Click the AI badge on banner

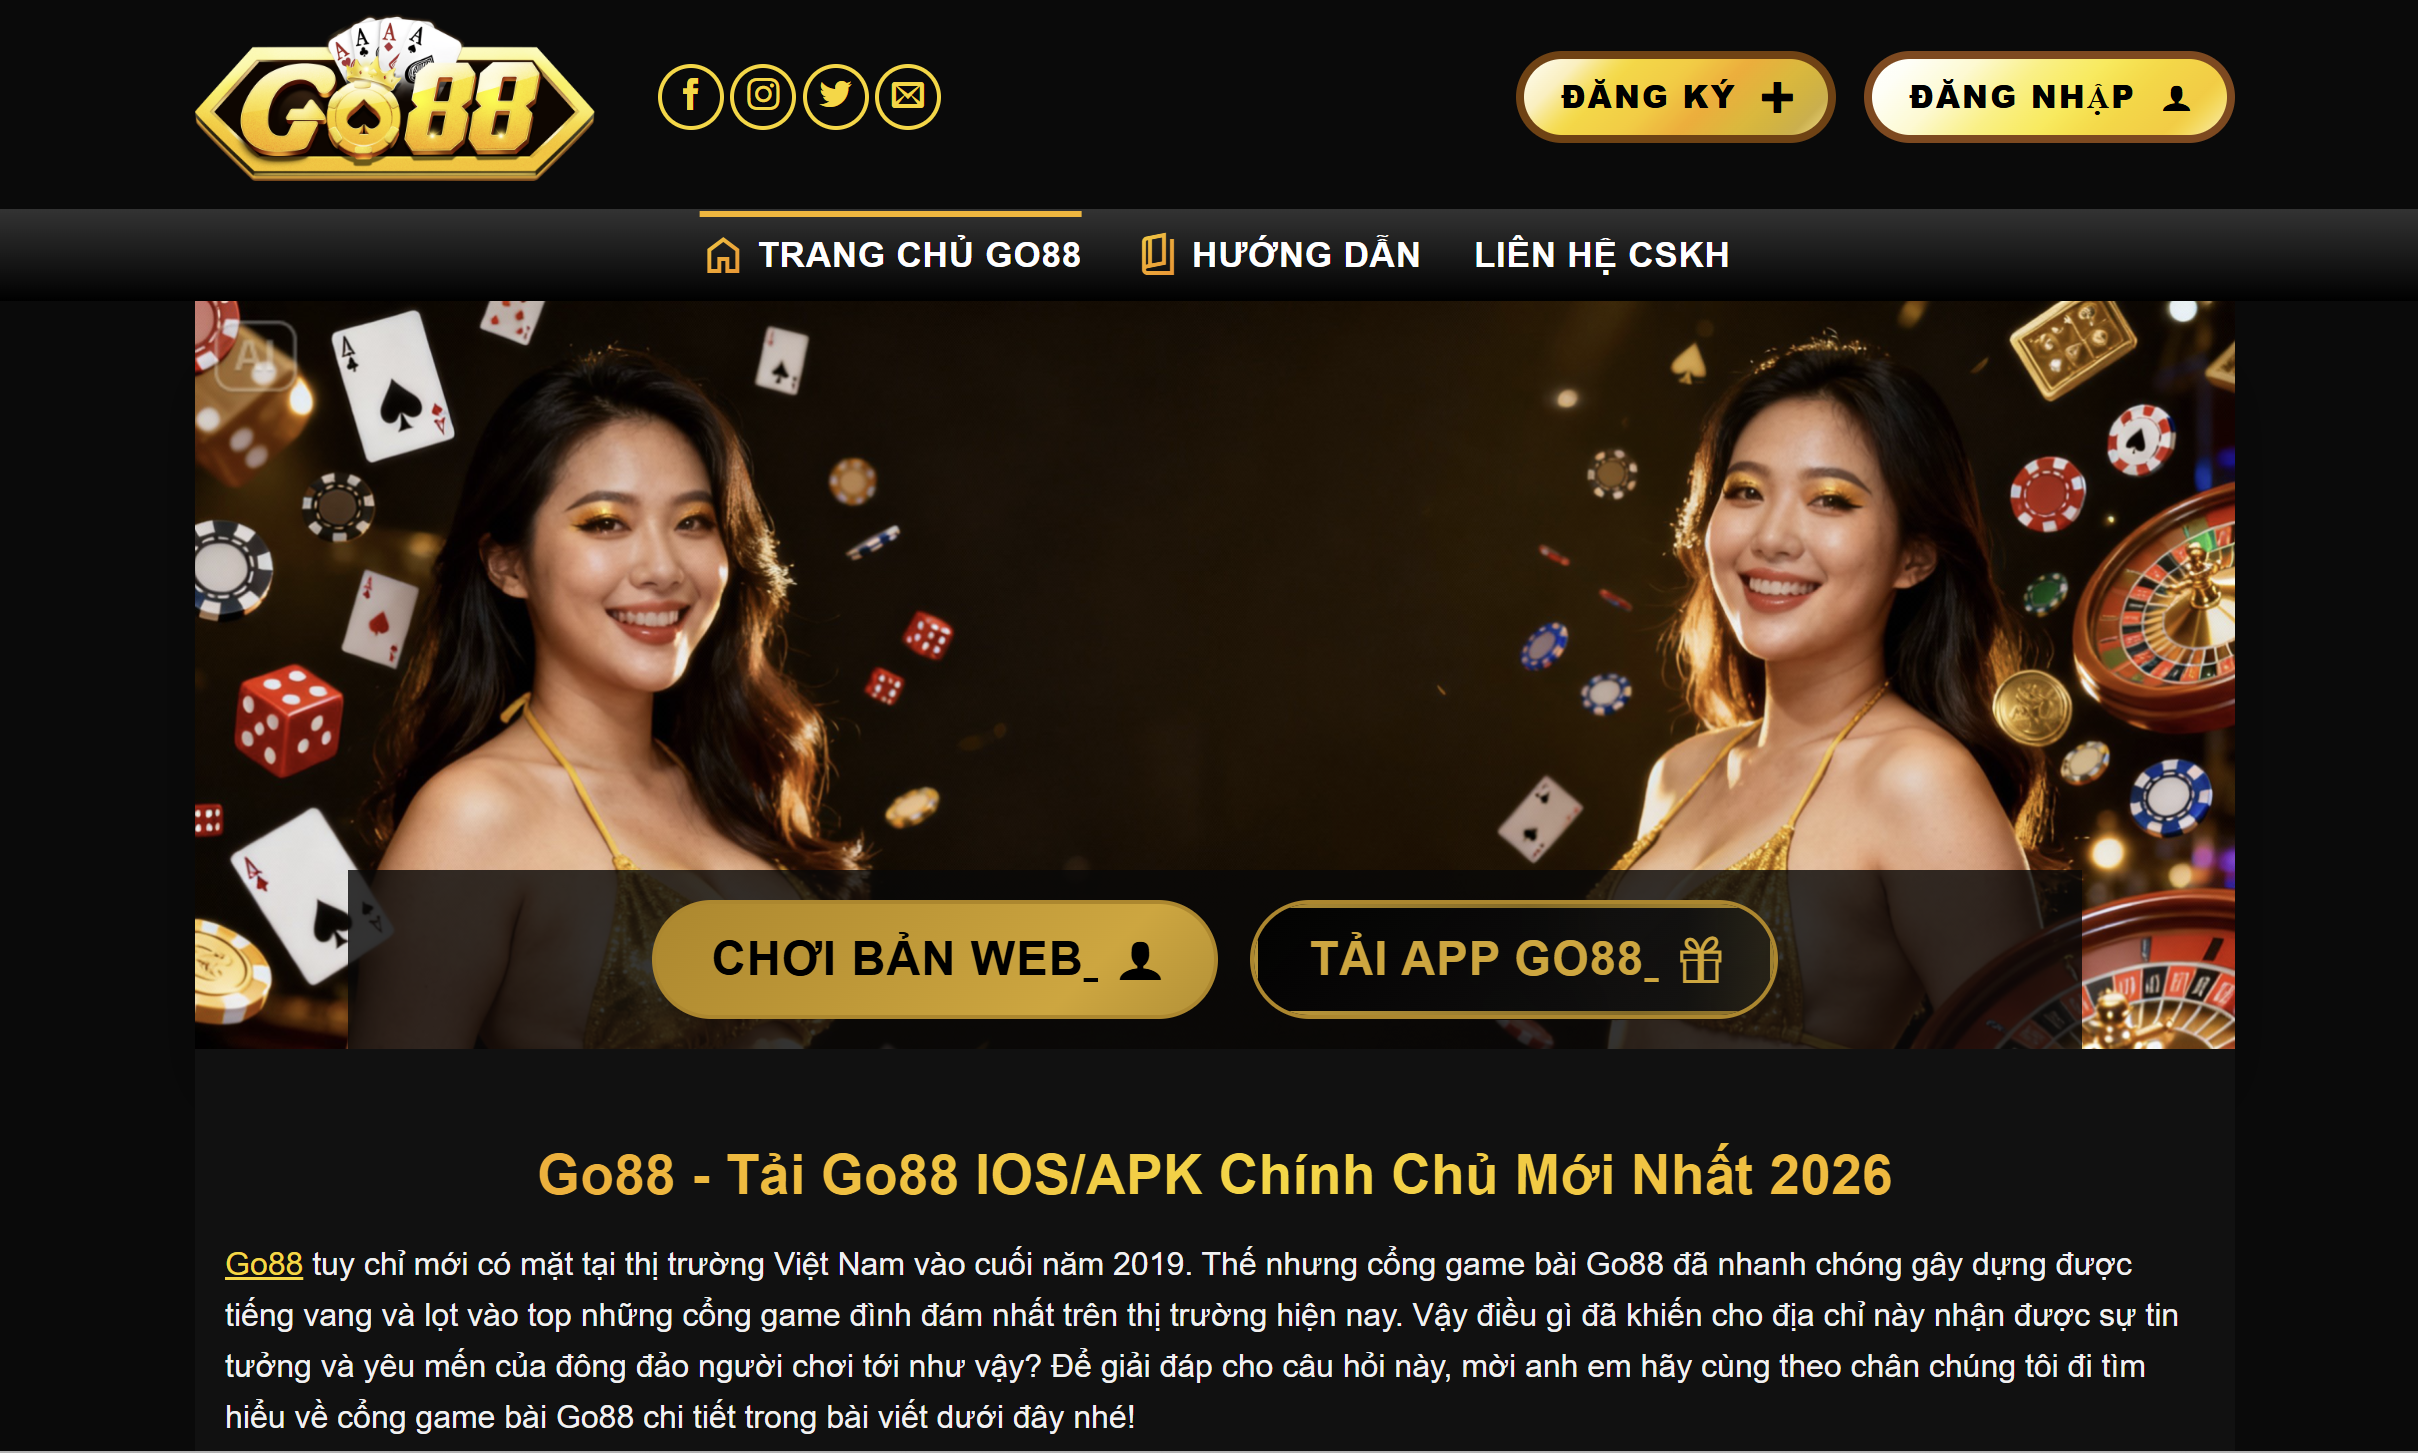click(x=256, y=356)
